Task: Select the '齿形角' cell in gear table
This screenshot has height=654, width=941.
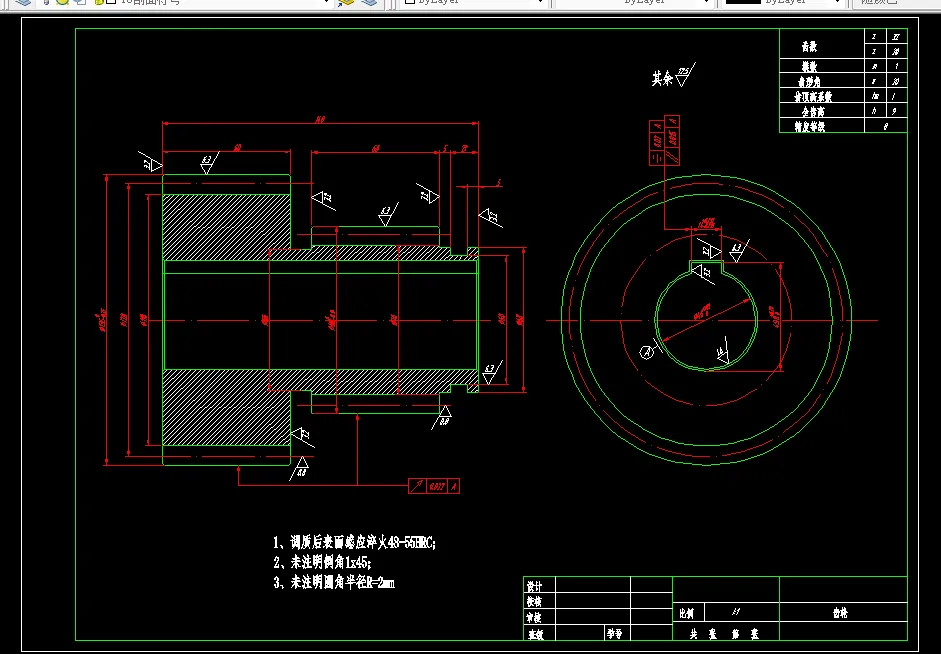Action: (822, 81)
